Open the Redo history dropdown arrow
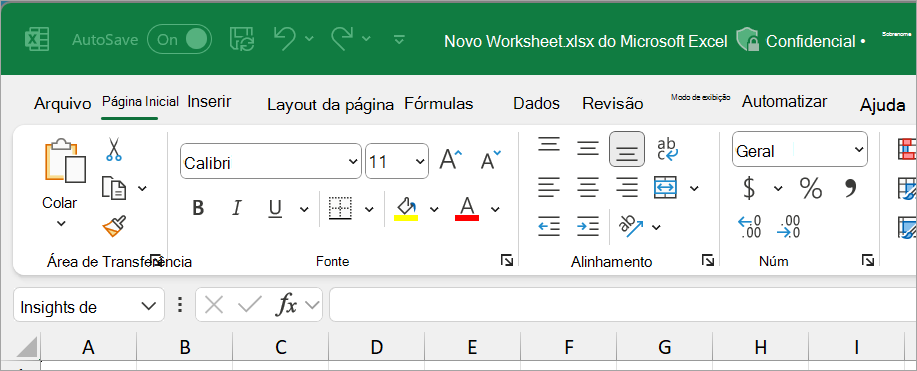 coord(366,39)
